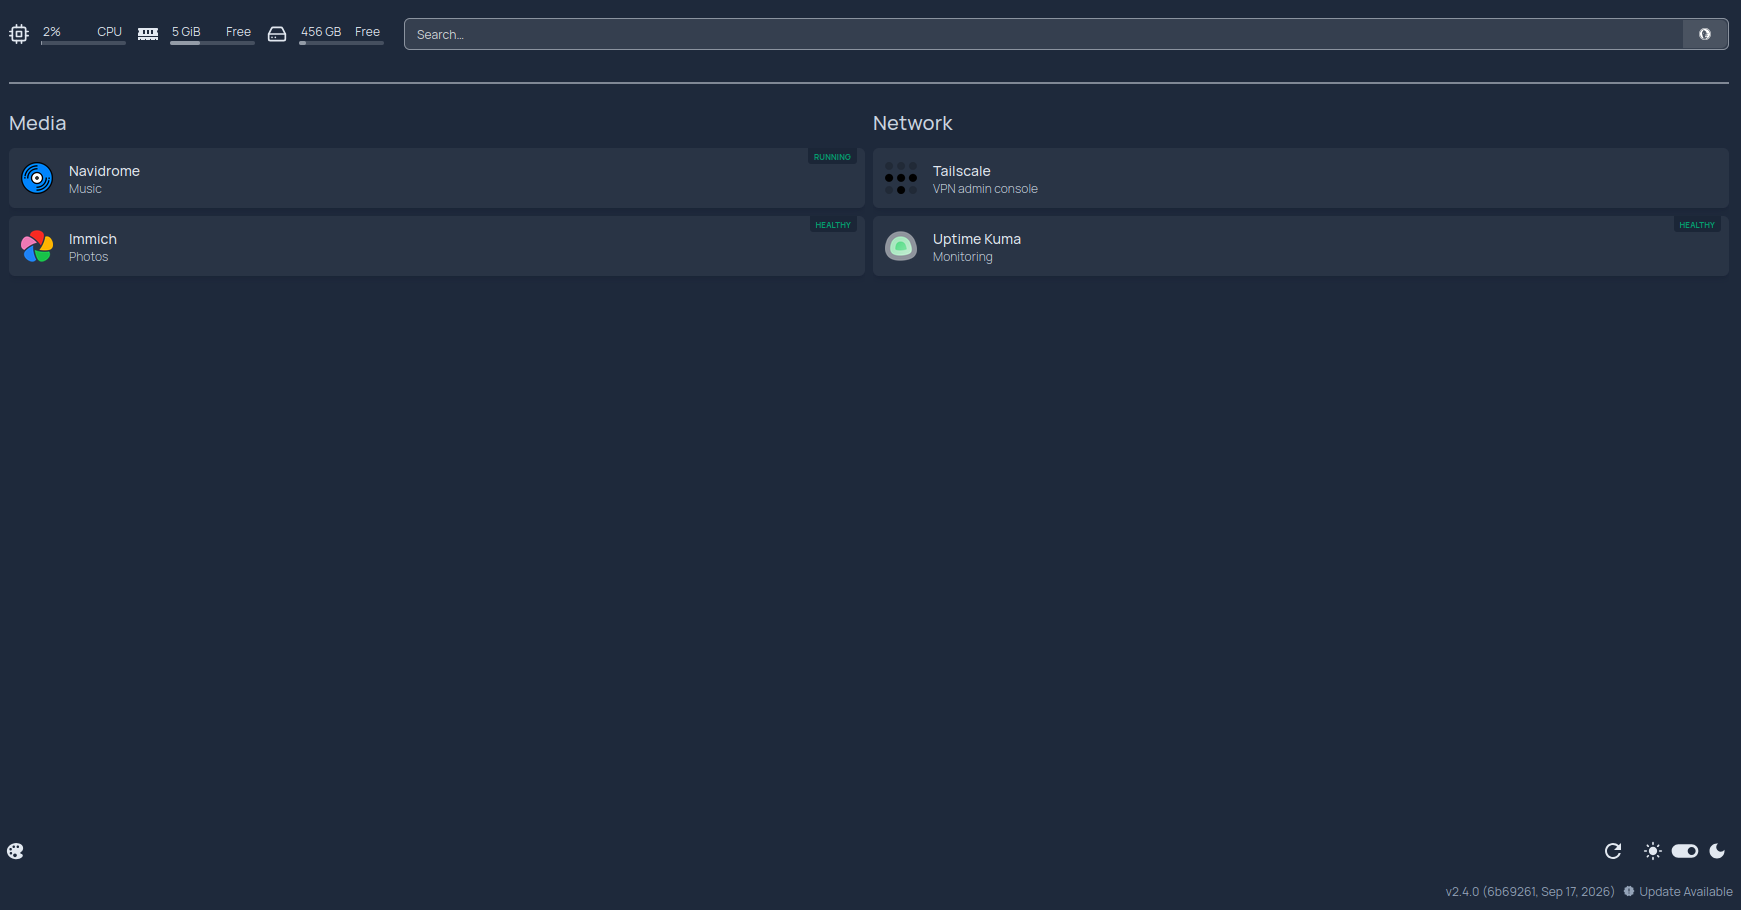Click the refresh icon

click(1613, 851)
